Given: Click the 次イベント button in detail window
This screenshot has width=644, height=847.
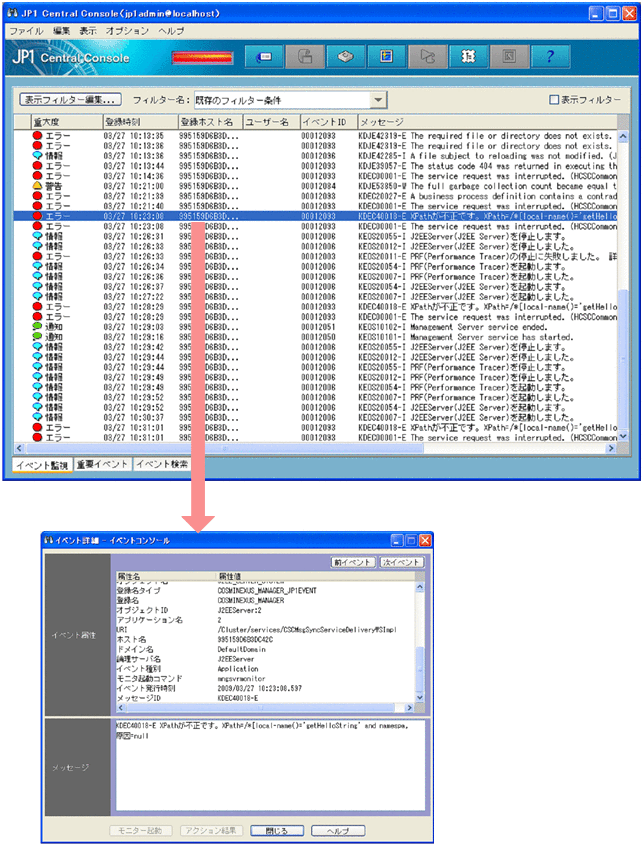Looking at the screenshot, I should (x=401, y=562).
